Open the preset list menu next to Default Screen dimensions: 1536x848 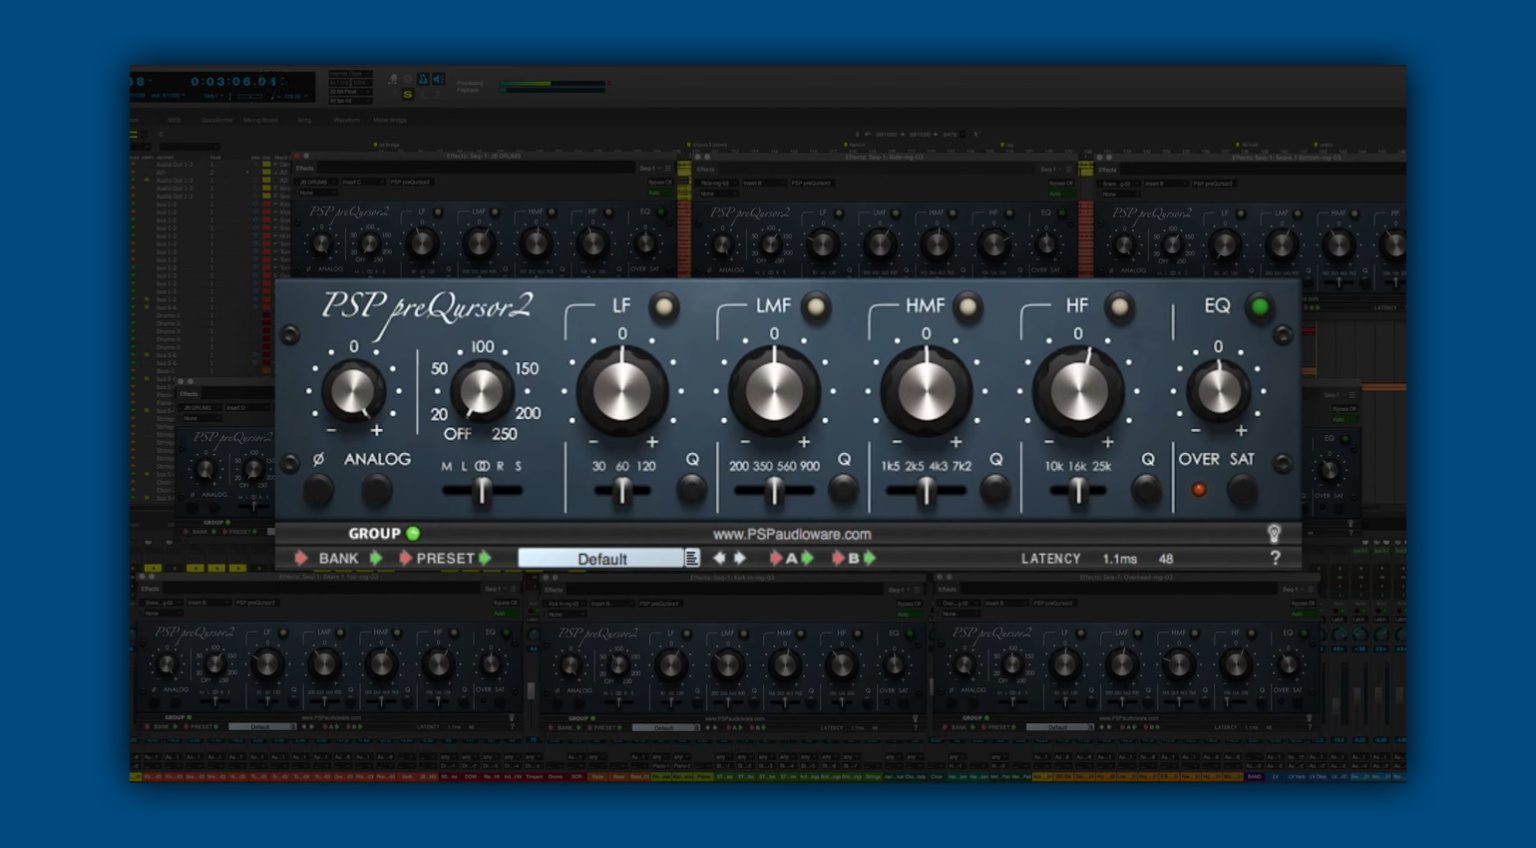click(693, 558)
